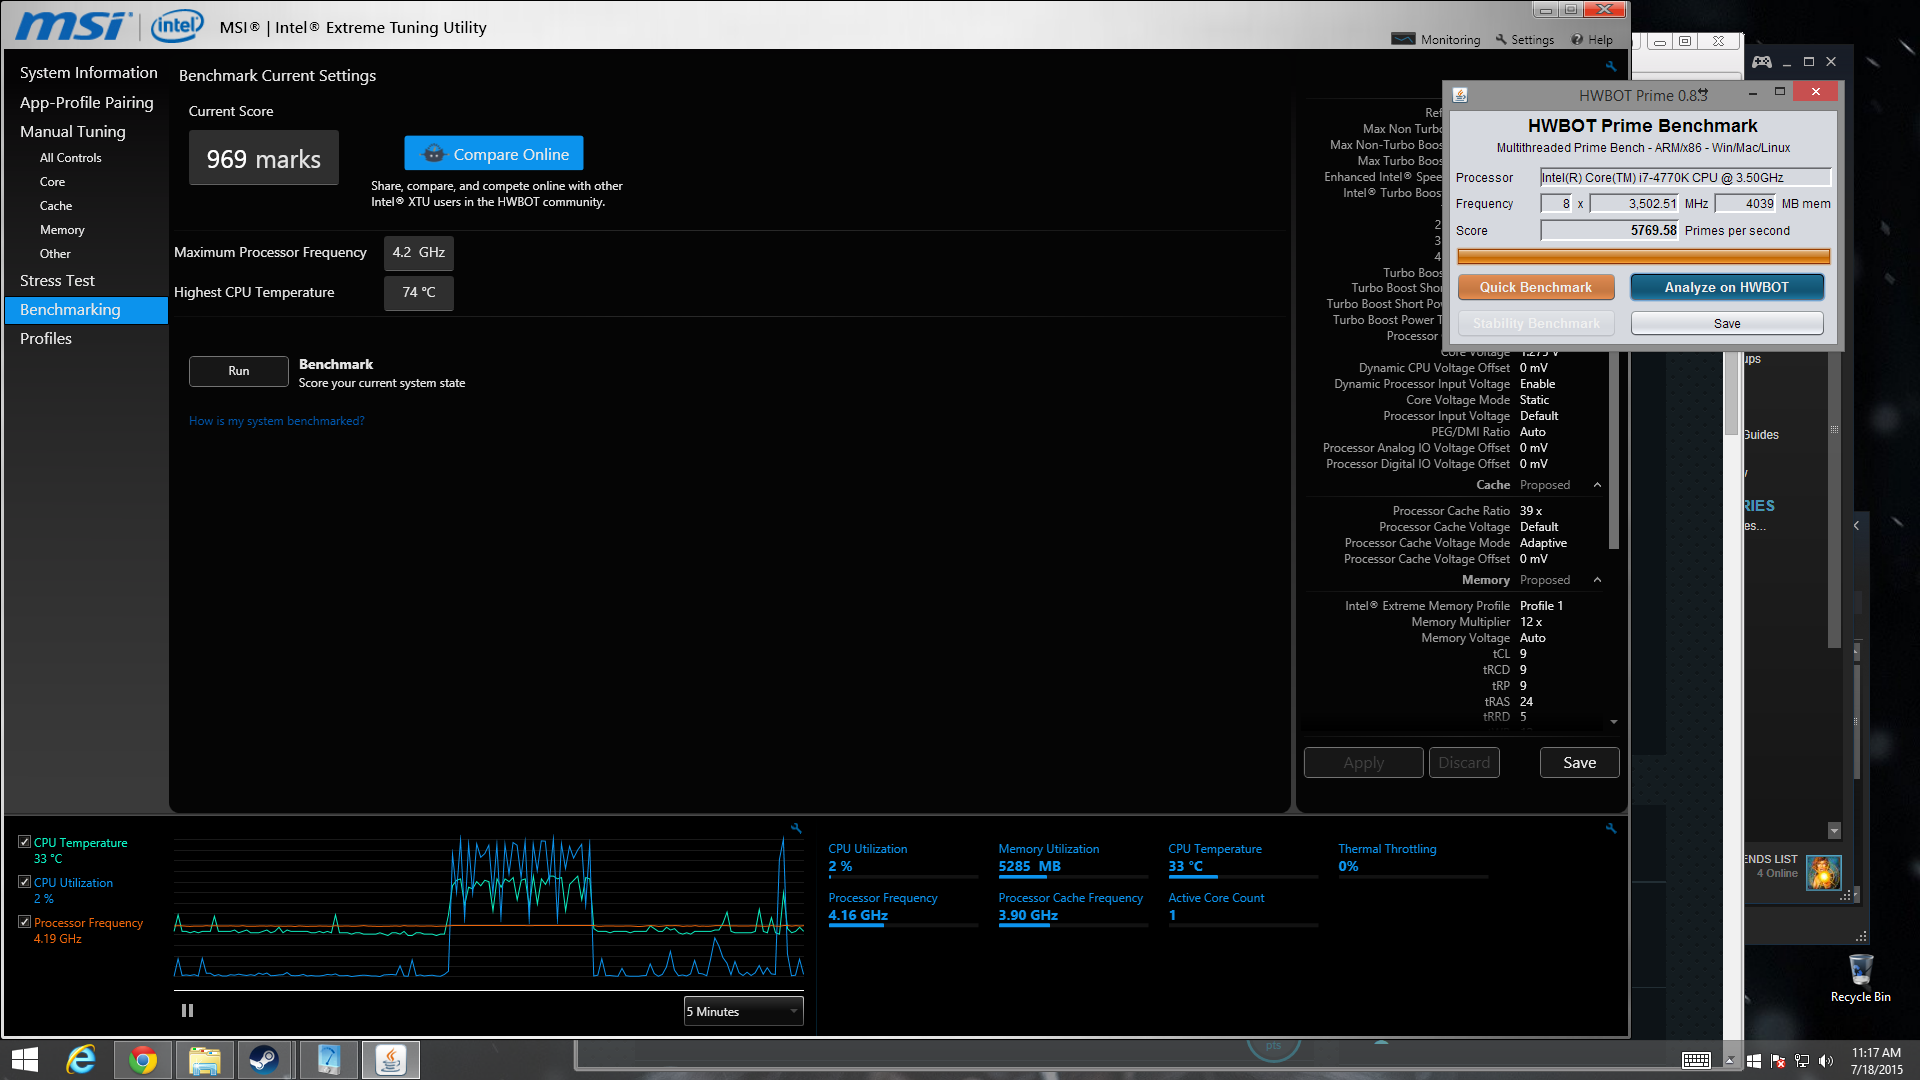Open Steam from the taskbar

[265, 1060]
